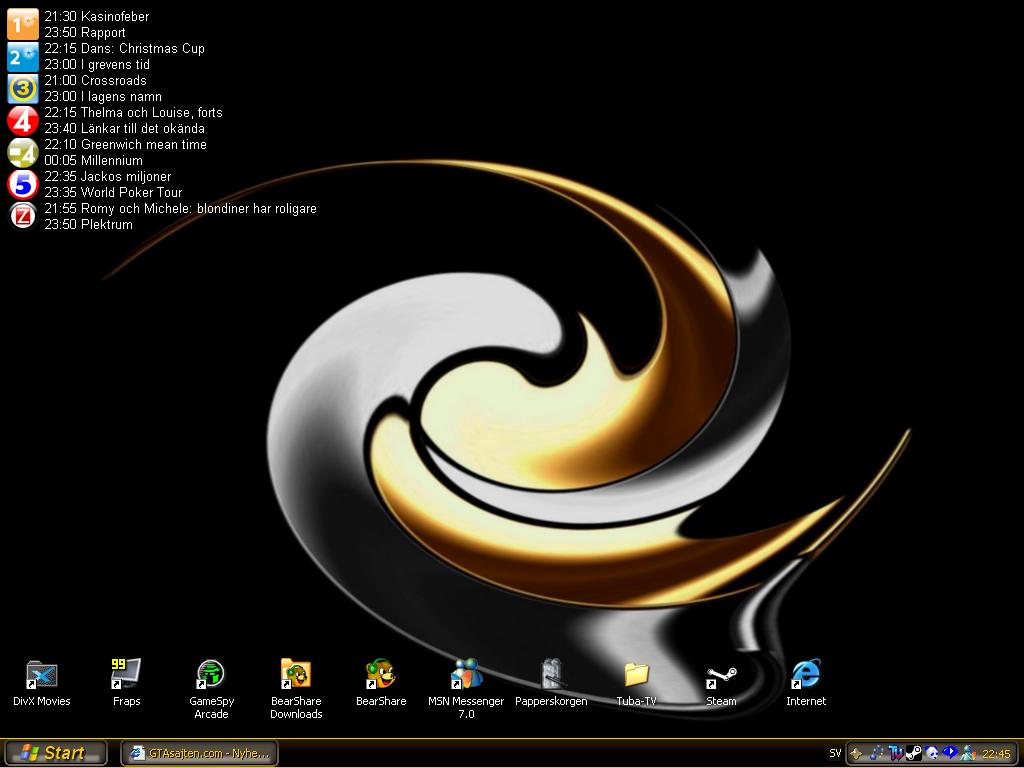Select the MSN Messenger 7.0 icon
This screenshot has width=1024, height=768.
[x=466, y=688]
